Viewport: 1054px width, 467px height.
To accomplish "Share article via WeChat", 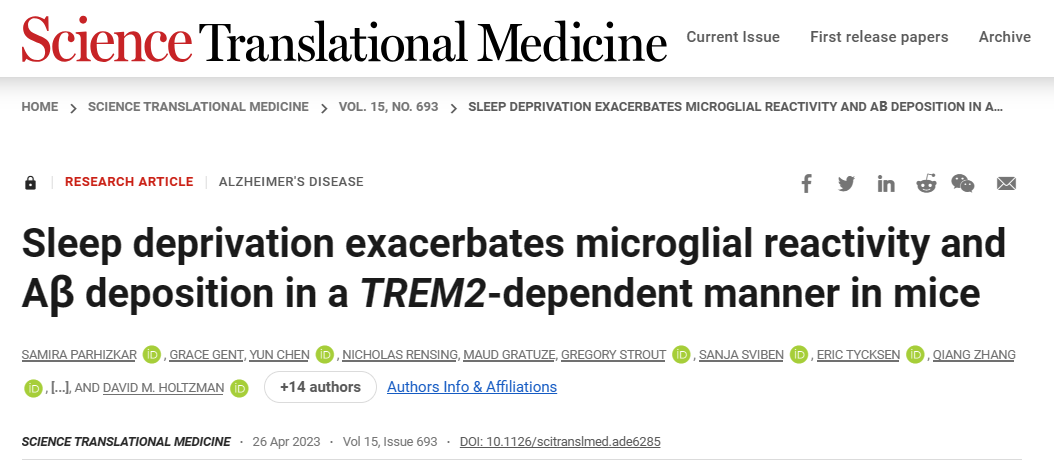I will (x=963, y=183).
